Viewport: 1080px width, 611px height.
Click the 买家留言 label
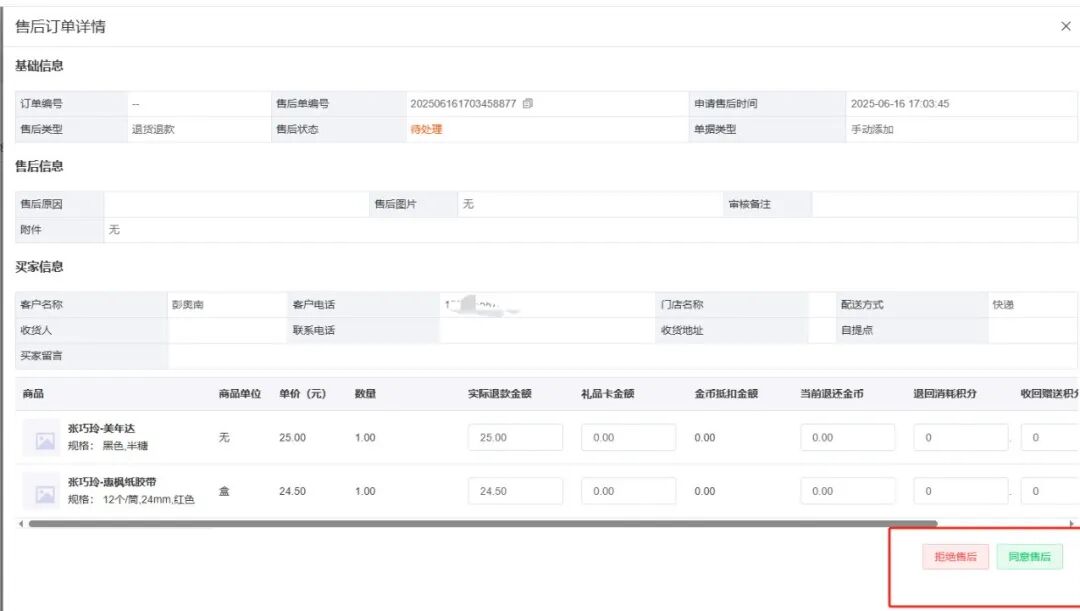coord(41,355)
